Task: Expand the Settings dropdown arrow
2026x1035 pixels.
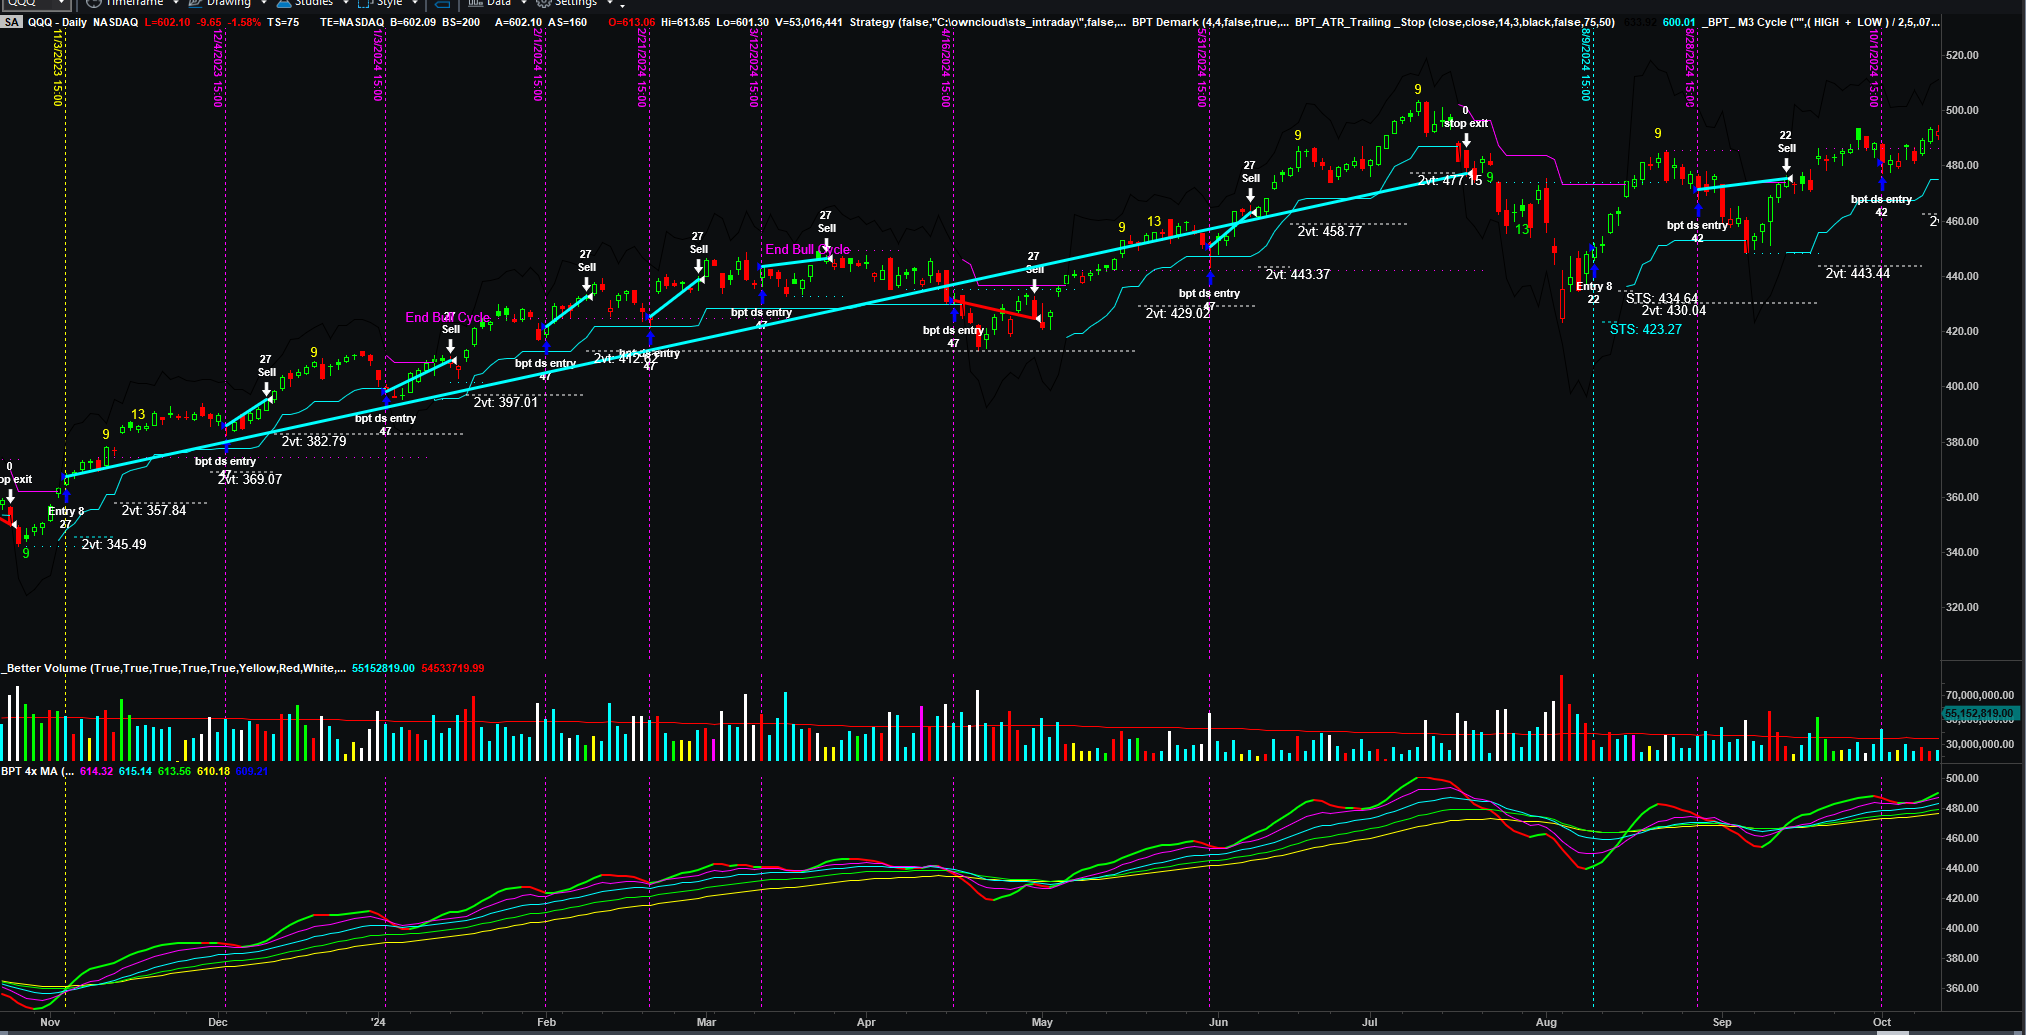Action: (x=610, y=3)
